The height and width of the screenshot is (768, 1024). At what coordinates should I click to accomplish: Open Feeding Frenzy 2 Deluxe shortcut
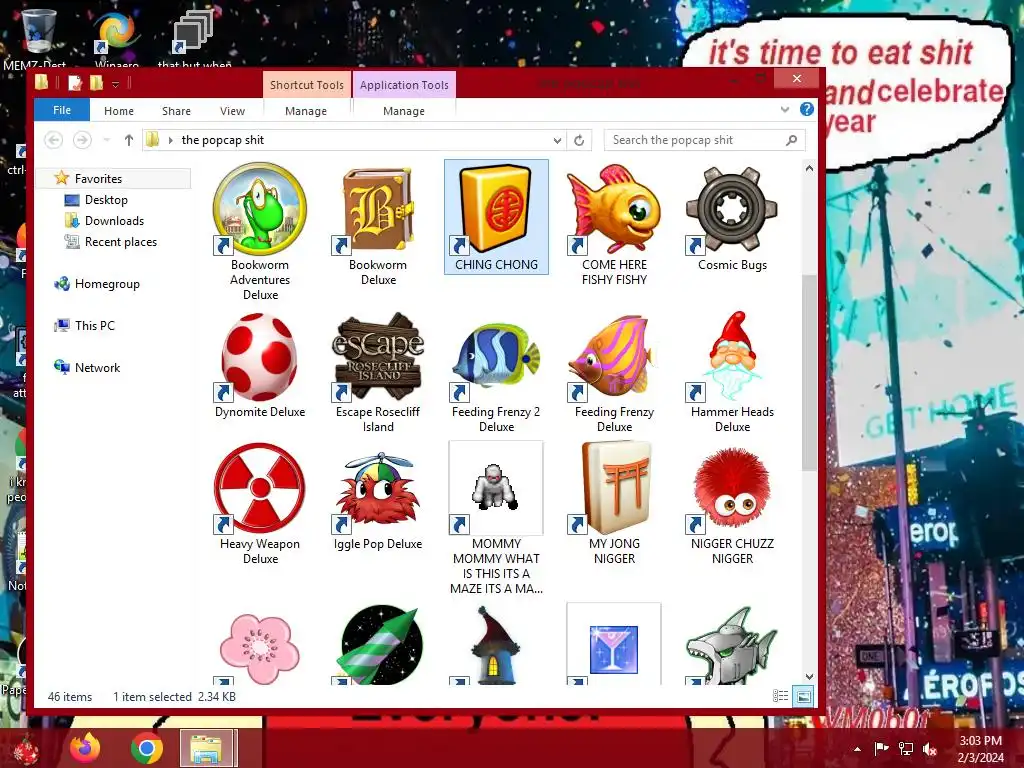496,357
